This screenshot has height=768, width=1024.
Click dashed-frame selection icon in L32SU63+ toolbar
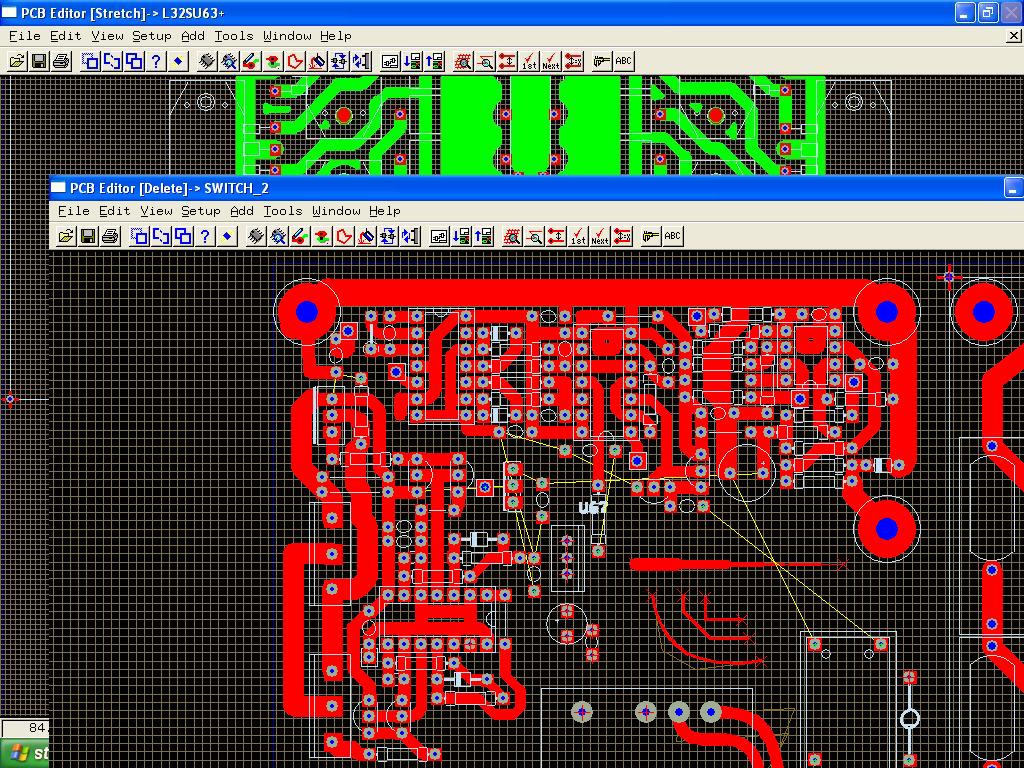click(90, 61)
